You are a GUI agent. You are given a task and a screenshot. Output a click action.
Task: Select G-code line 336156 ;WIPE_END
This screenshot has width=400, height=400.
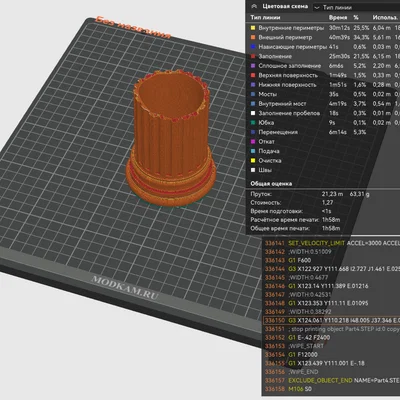click(x=332, y=372)
